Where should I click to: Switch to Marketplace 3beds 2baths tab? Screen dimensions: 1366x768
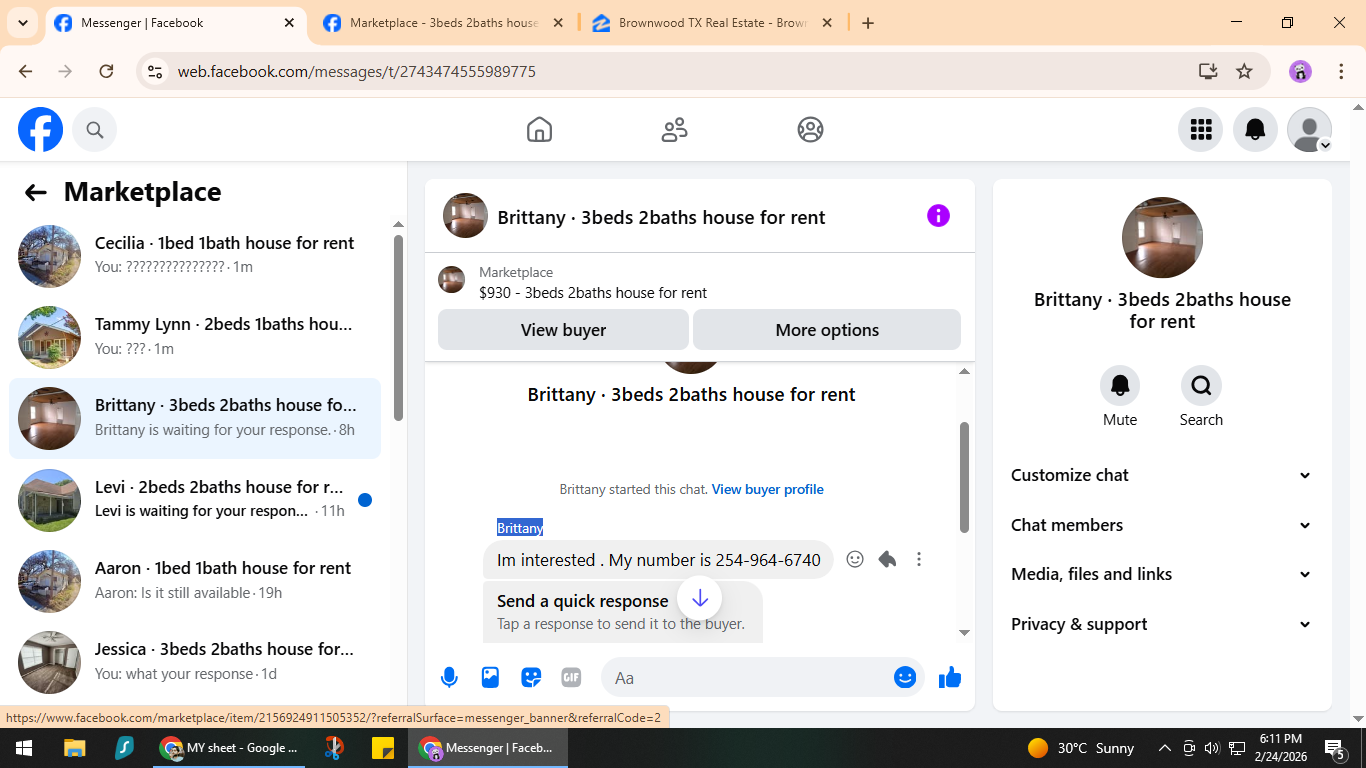[443, 23]
